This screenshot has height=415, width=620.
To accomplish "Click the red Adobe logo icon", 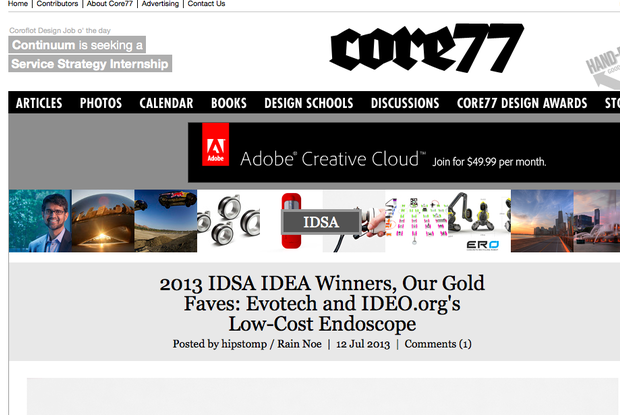I will coord(215,144).
